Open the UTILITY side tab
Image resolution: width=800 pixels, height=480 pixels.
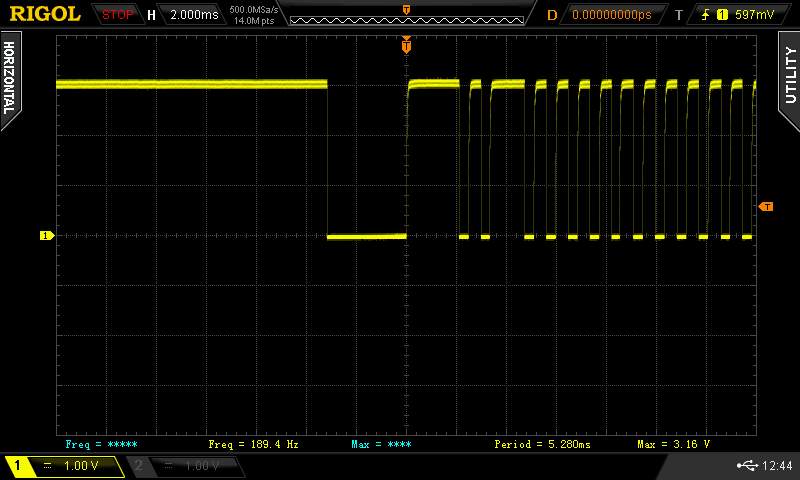pyautogui.click(x=789, y=75)
